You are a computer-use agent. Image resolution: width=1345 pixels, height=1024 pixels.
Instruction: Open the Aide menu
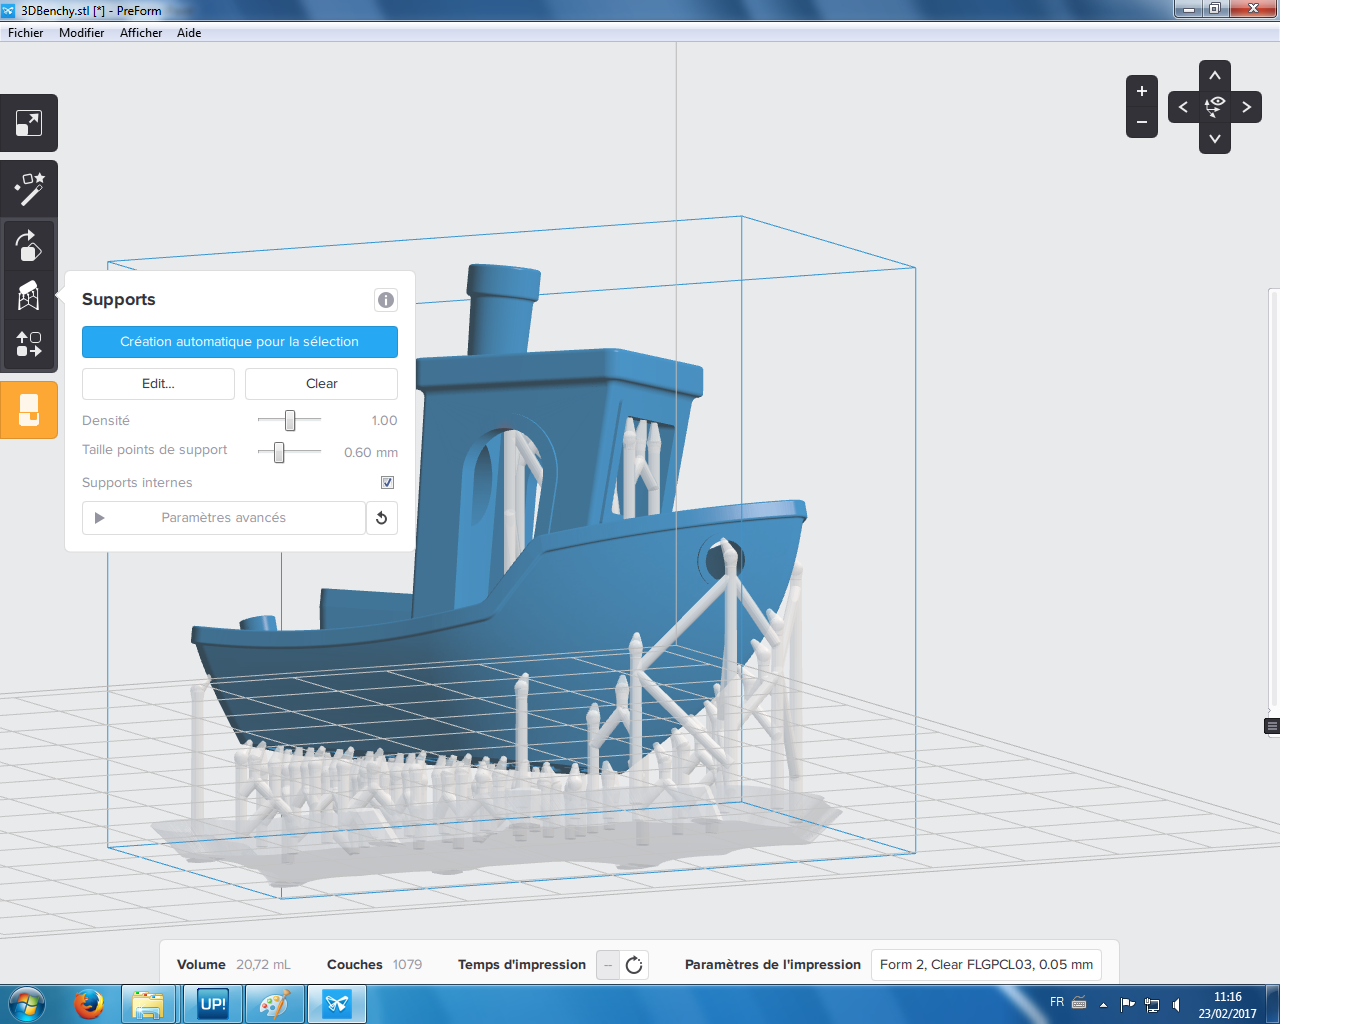click(x=189, y=33)
